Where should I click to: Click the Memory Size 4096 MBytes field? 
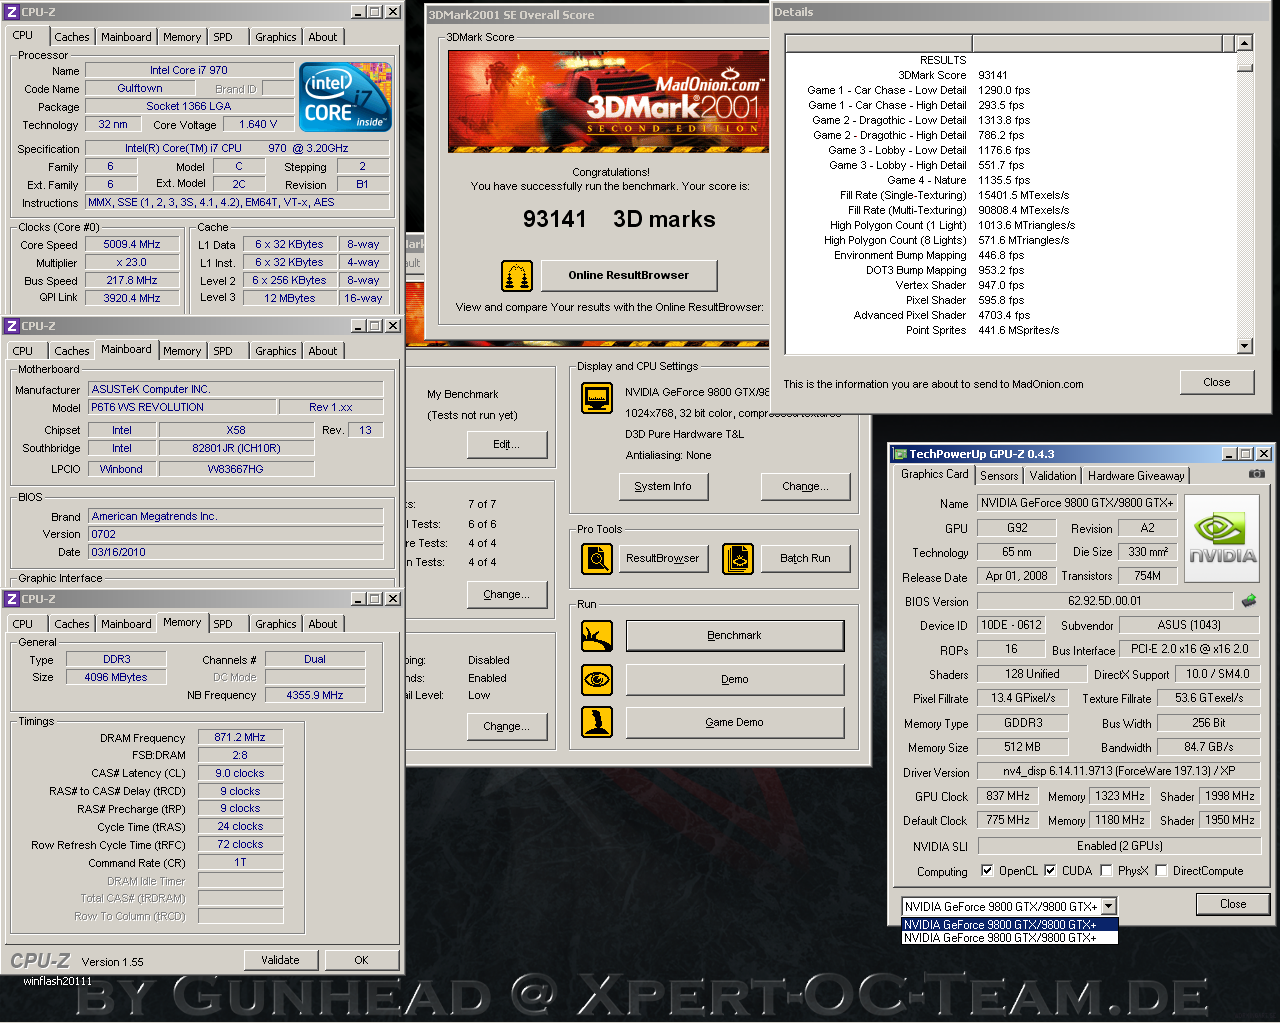[x=116, y=677]
